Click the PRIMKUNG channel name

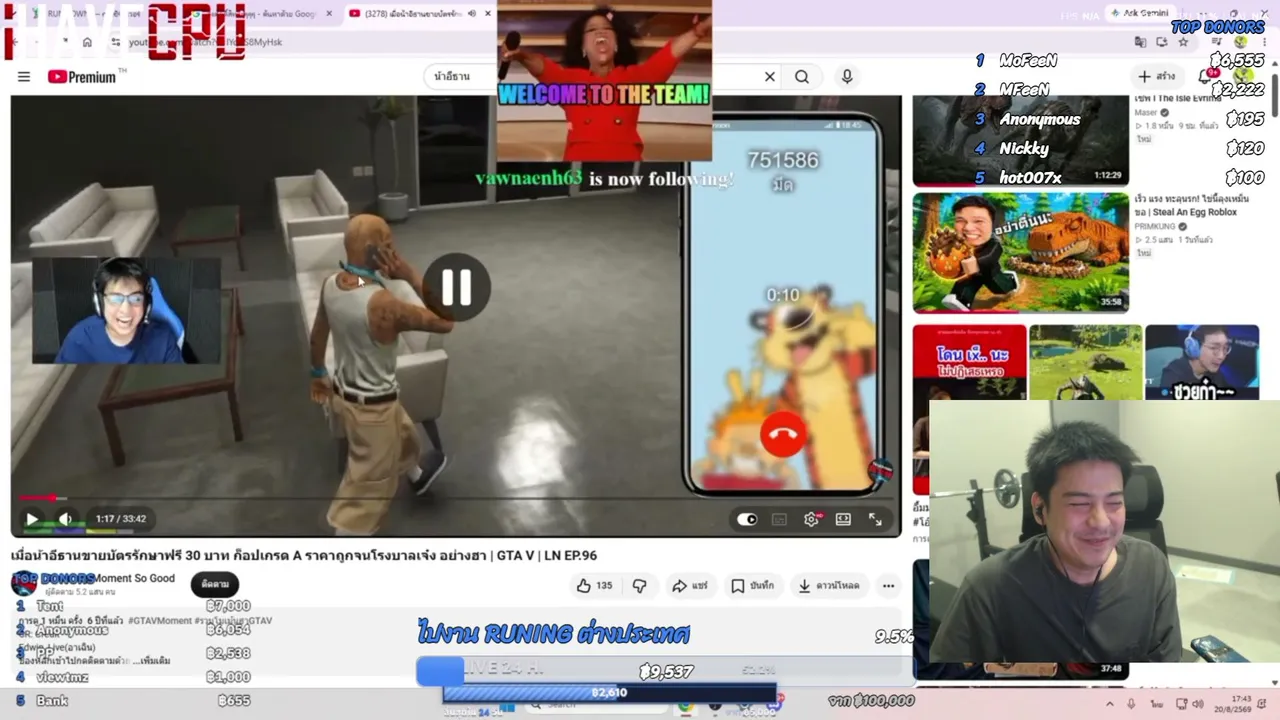[1155, 227]
